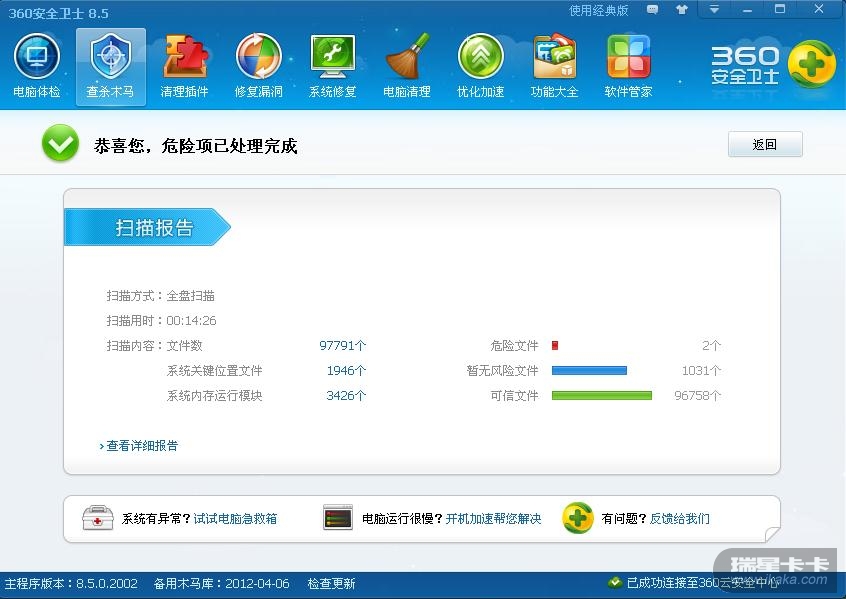Screen dimensions: 846x599
Task: Open the 试试电脑急救箱 link
Action: click(x=235, y=519)
